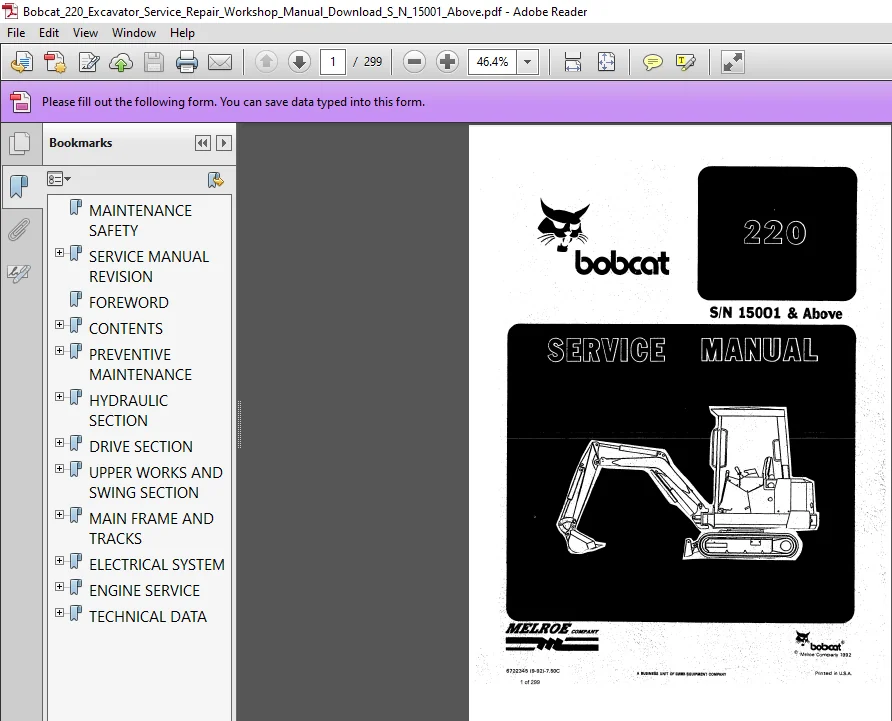Toggle the Bookmarks panel icon

19,186
